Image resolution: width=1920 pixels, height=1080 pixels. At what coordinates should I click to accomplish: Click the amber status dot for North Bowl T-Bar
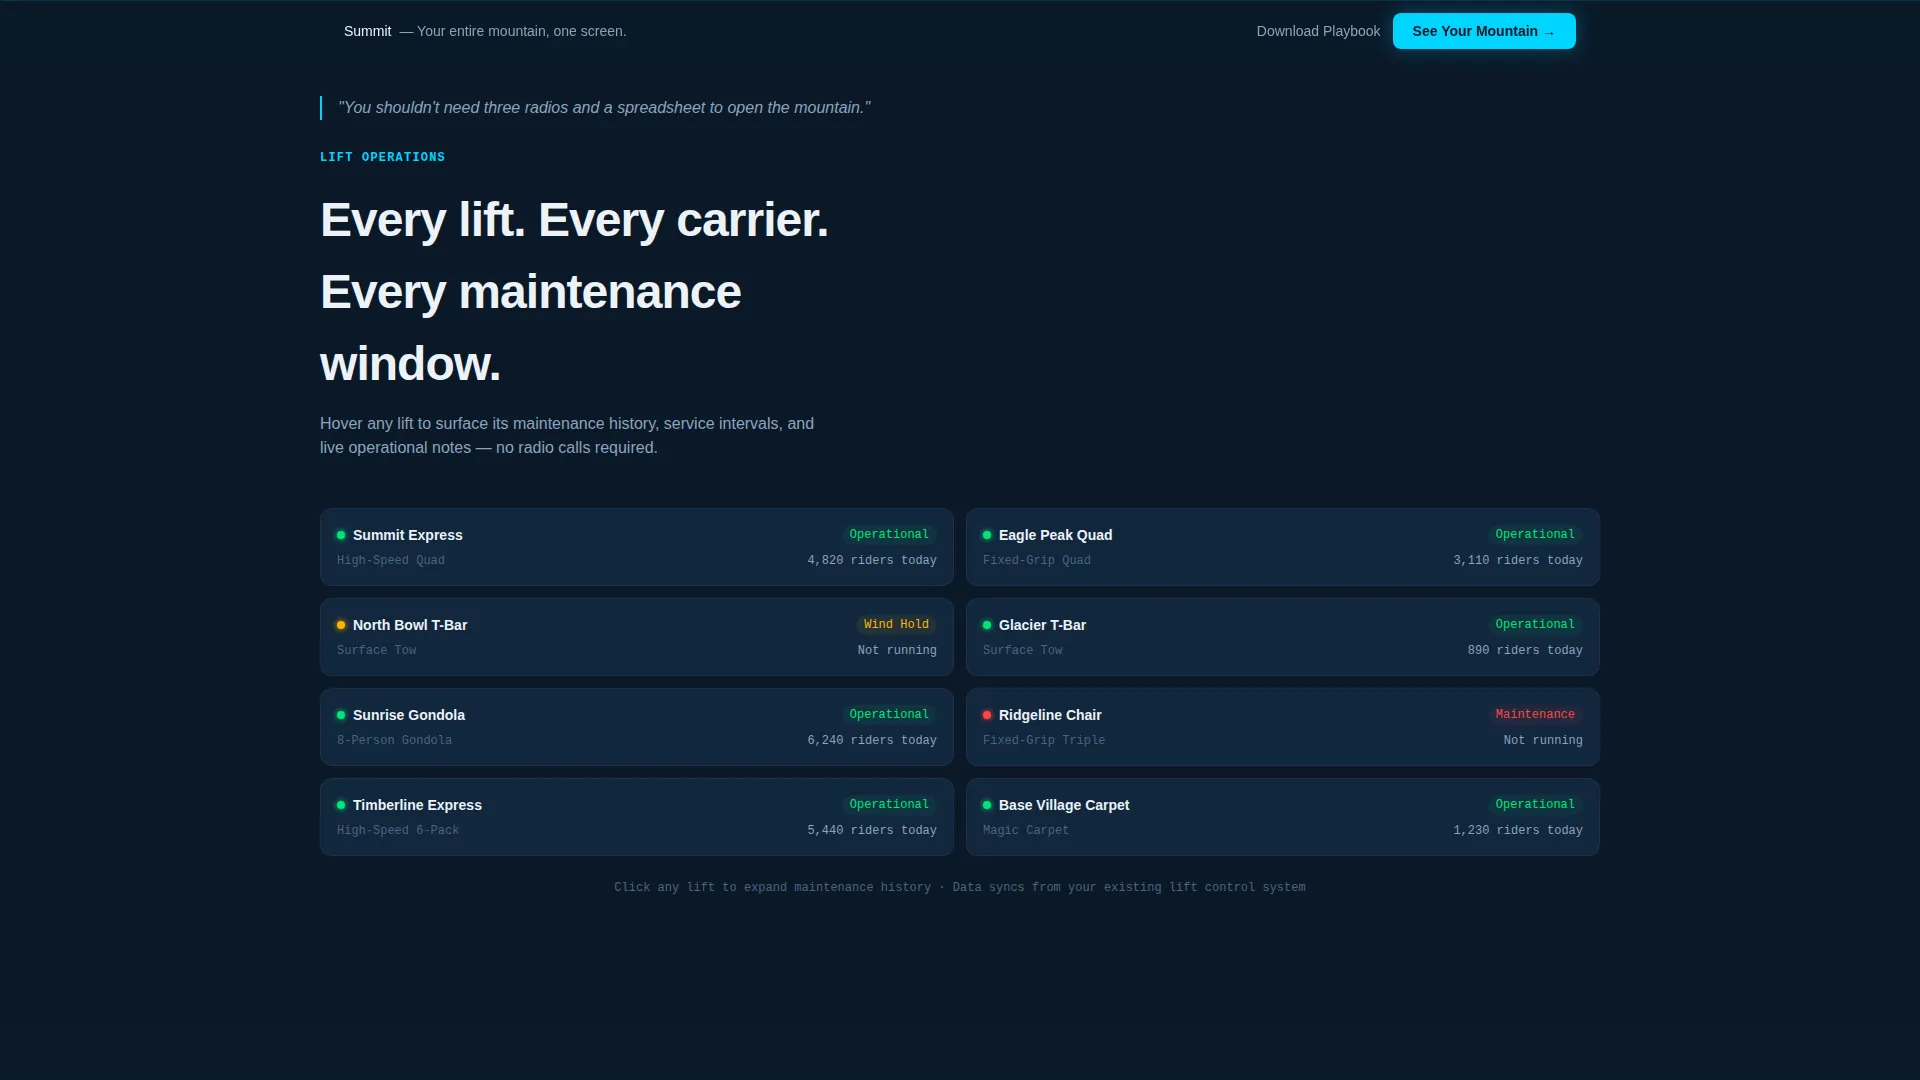tap(341, 625)
